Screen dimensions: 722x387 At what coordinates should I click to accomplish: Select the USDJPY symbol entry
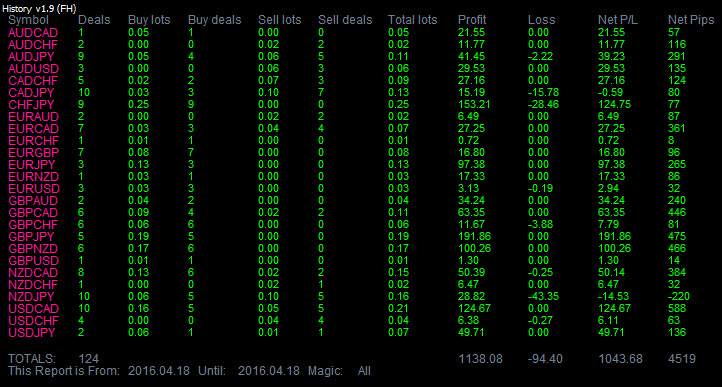click(x=32, y=332)
